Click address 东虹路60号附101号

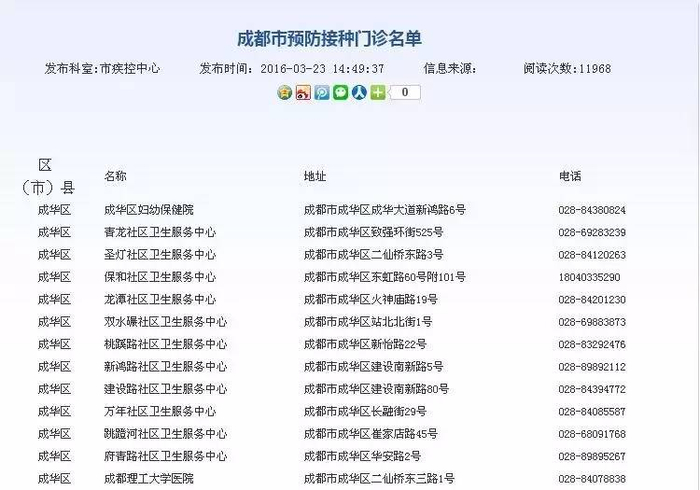tap(418, 277)
